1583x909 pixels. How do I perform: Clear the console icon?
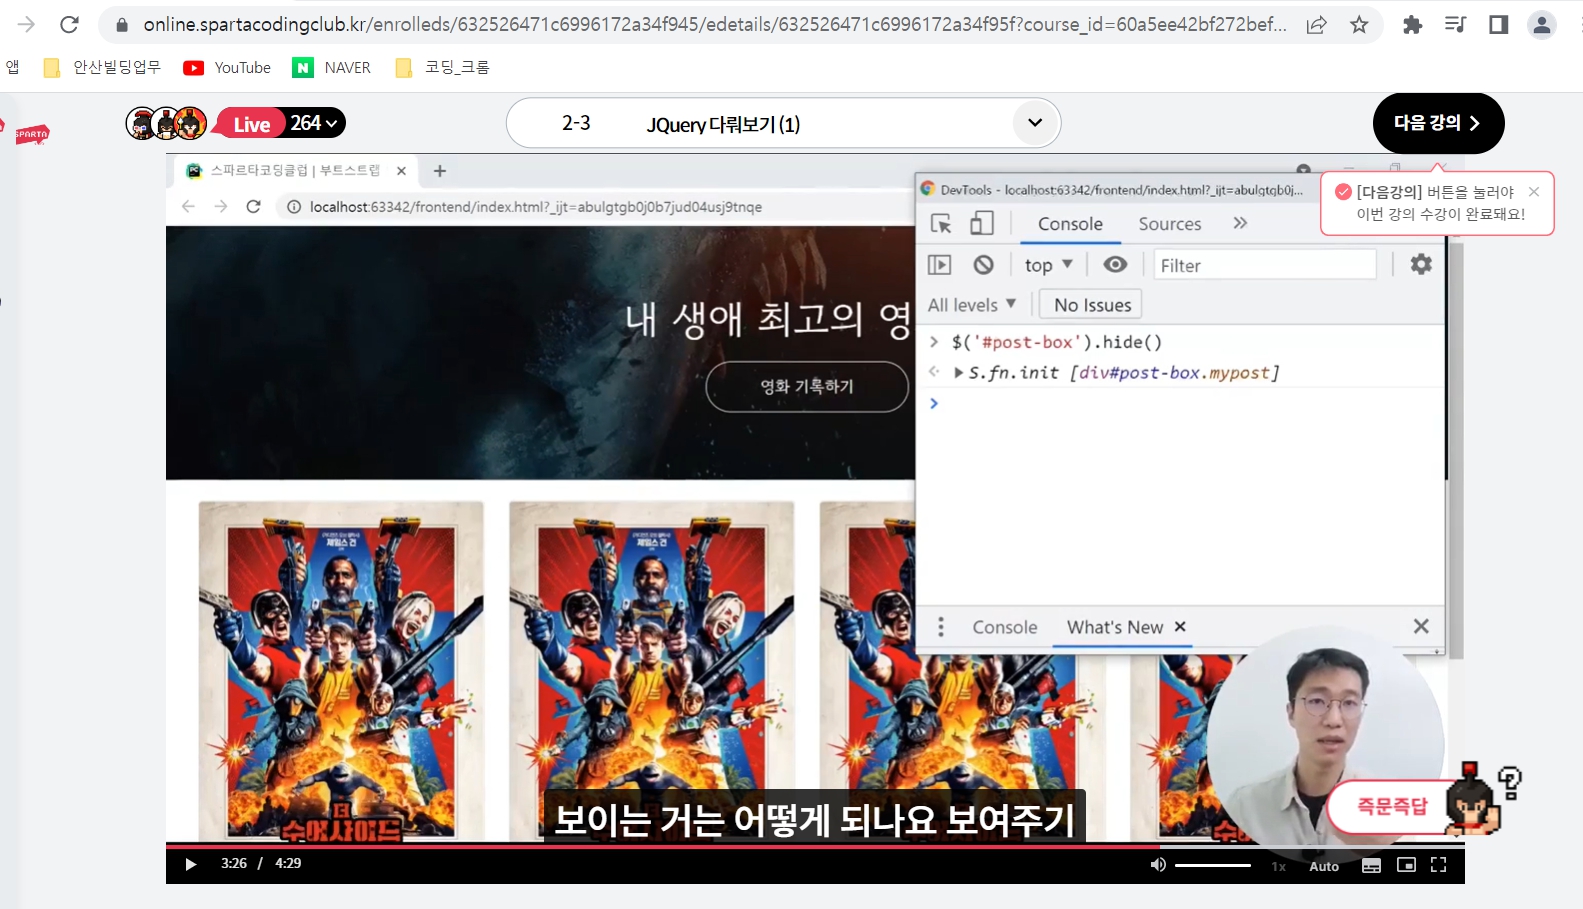click(x=984, y=265)
